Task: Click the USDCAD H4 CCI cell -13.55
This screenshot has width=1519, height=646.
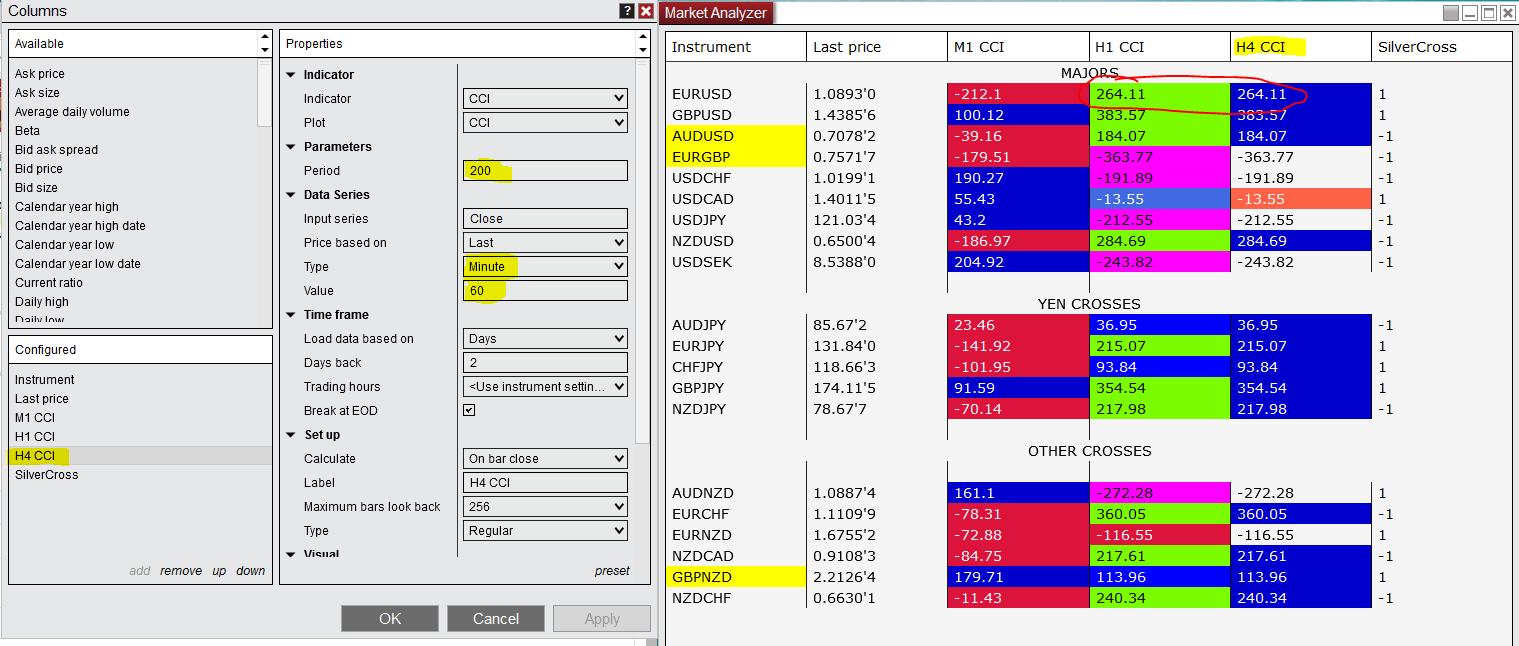Action: 1300,199
